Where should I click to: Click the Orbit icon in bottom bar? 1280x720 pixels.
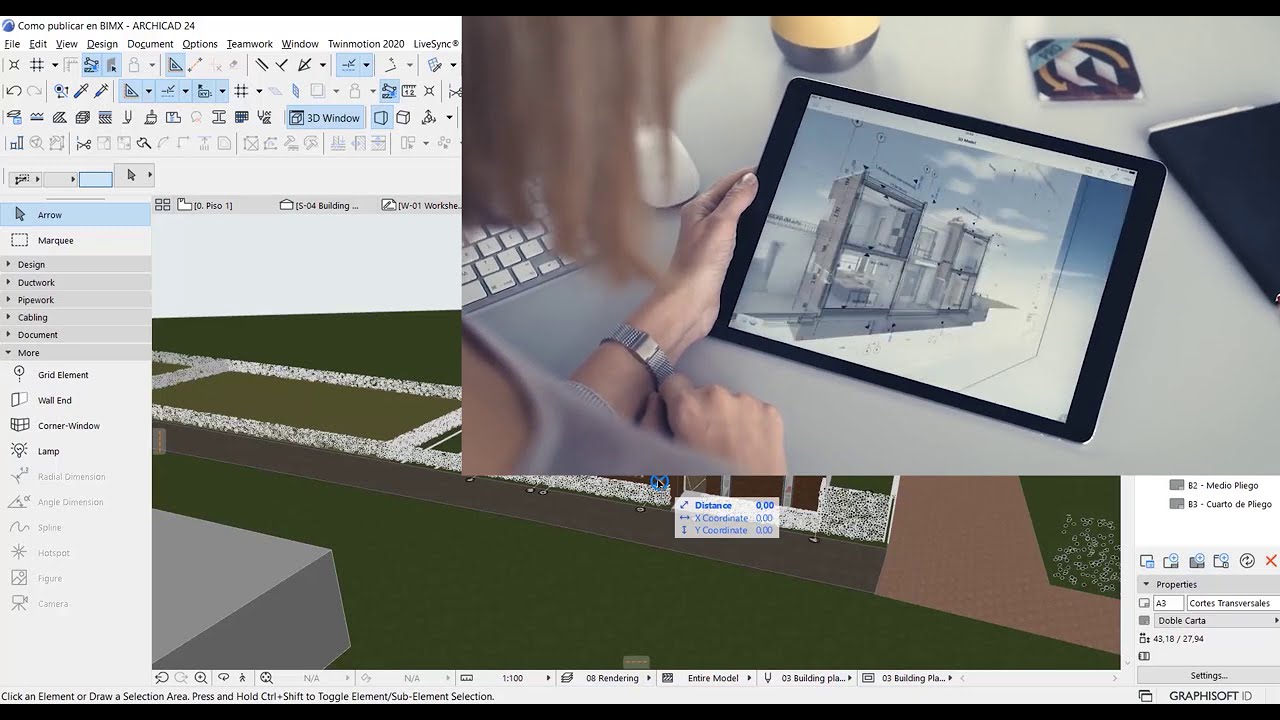[223, 678]
